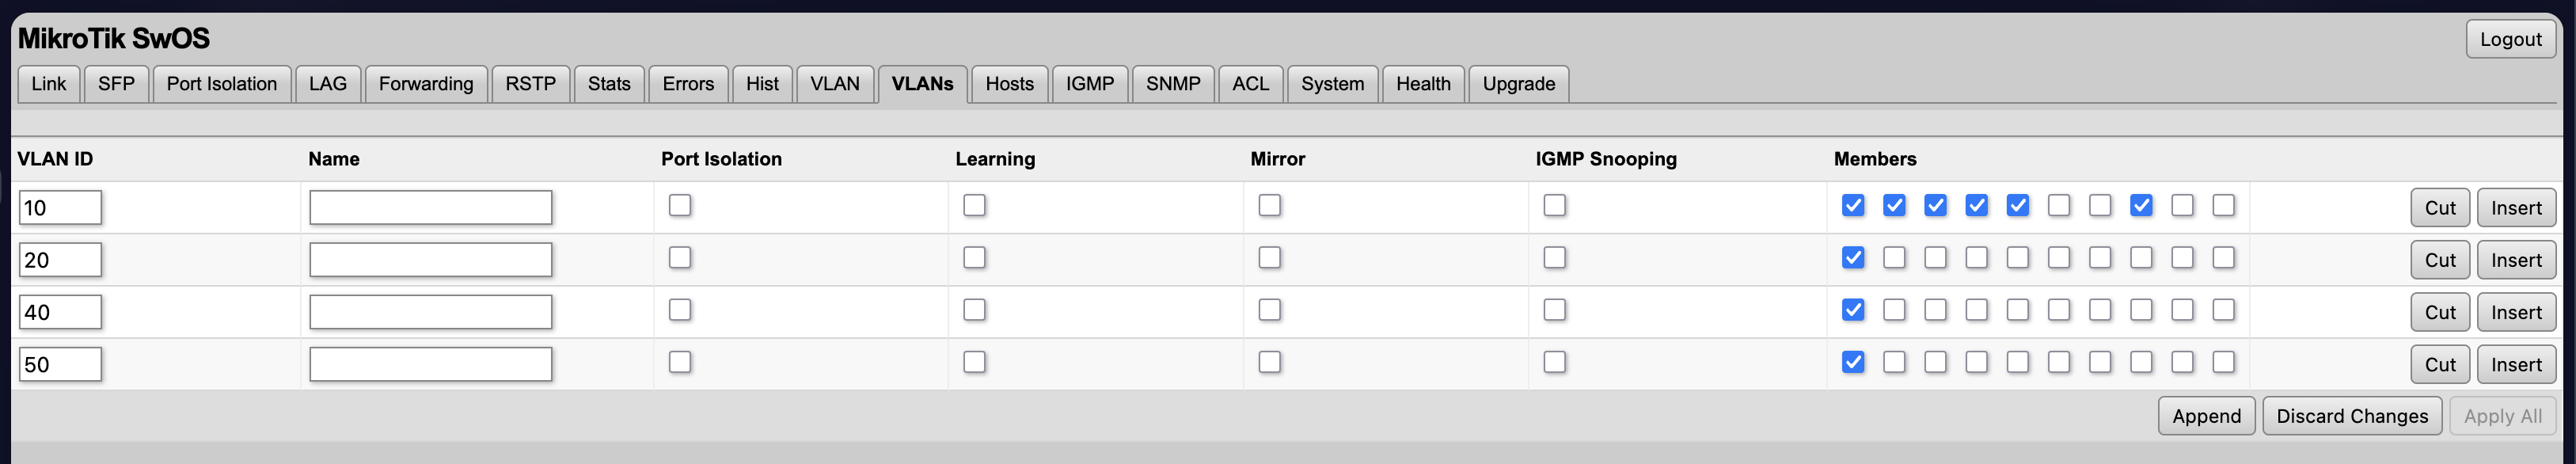Insert a row at VLAN 50

coord(2516,365)
